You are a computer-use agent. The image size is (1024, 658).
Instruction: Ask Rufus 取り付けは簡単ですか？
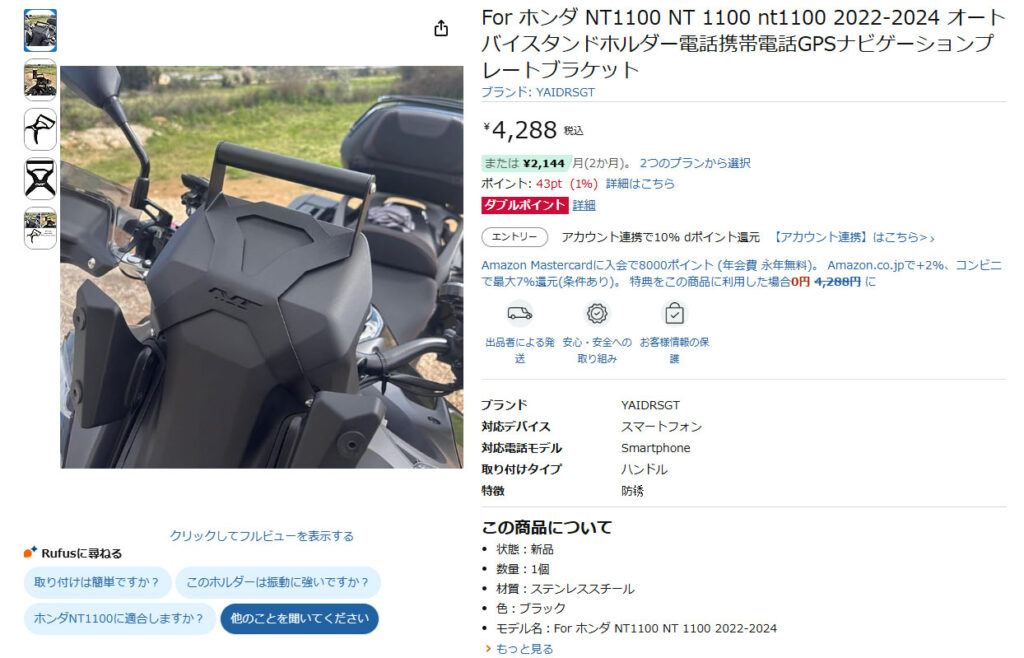point(97,582)
